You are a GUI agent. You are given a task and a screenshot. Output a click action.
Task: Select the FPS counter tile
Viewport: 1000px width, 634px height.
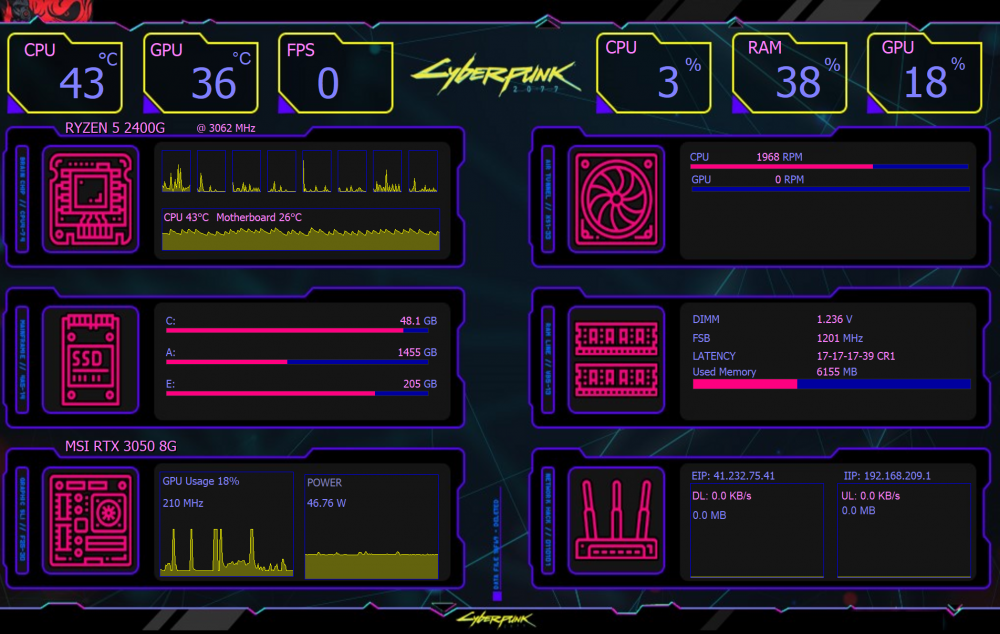pyautogui.click(x=334, y=75)
